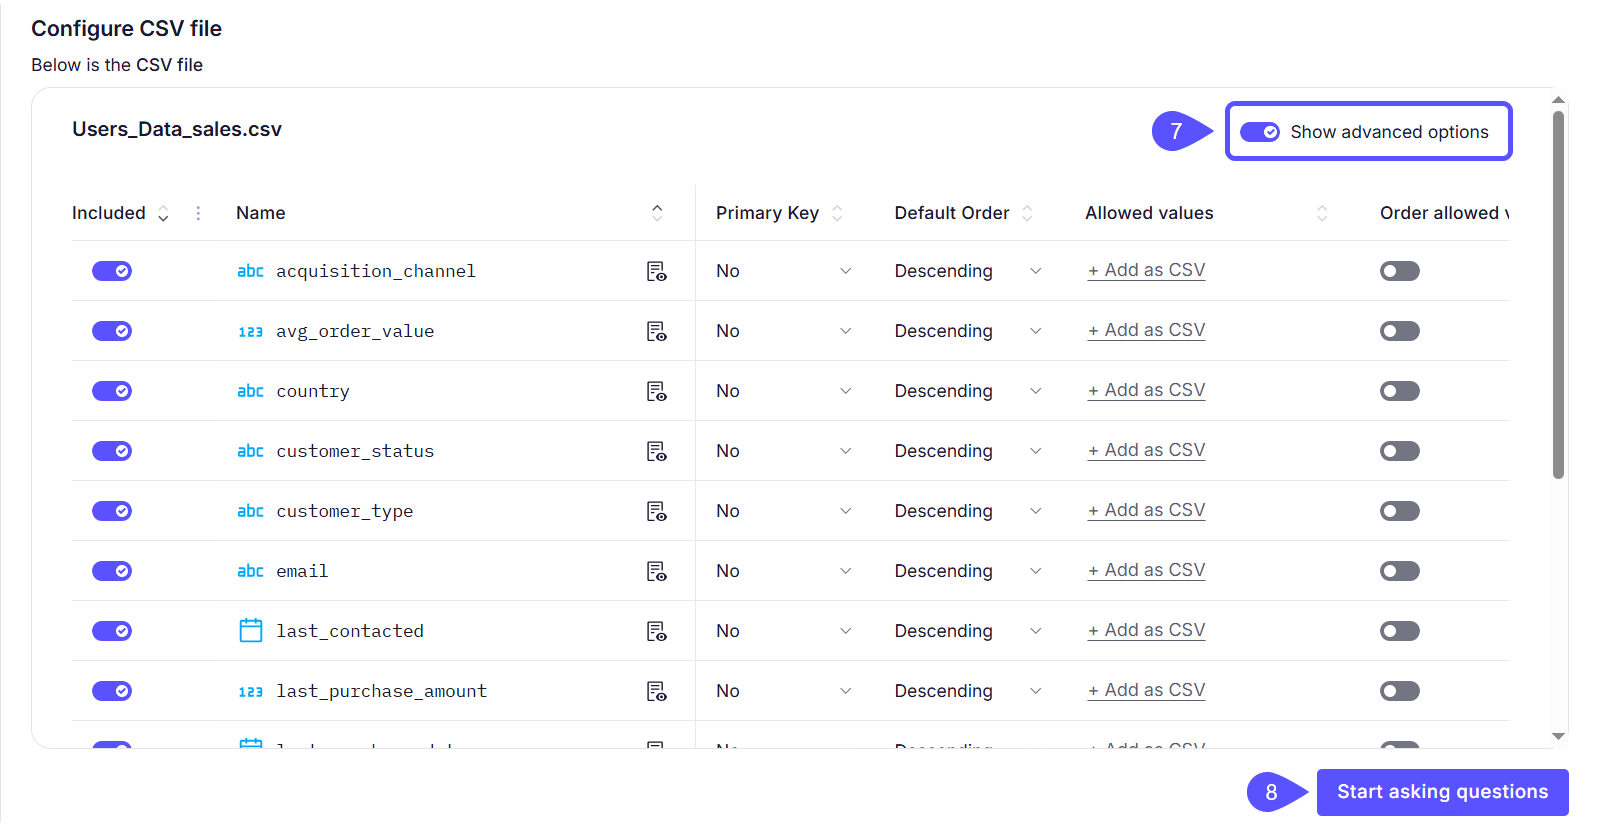Enable Order allowed switch for country
The width and height of the screenshot is (1598, 826).
click(1400, 391)
